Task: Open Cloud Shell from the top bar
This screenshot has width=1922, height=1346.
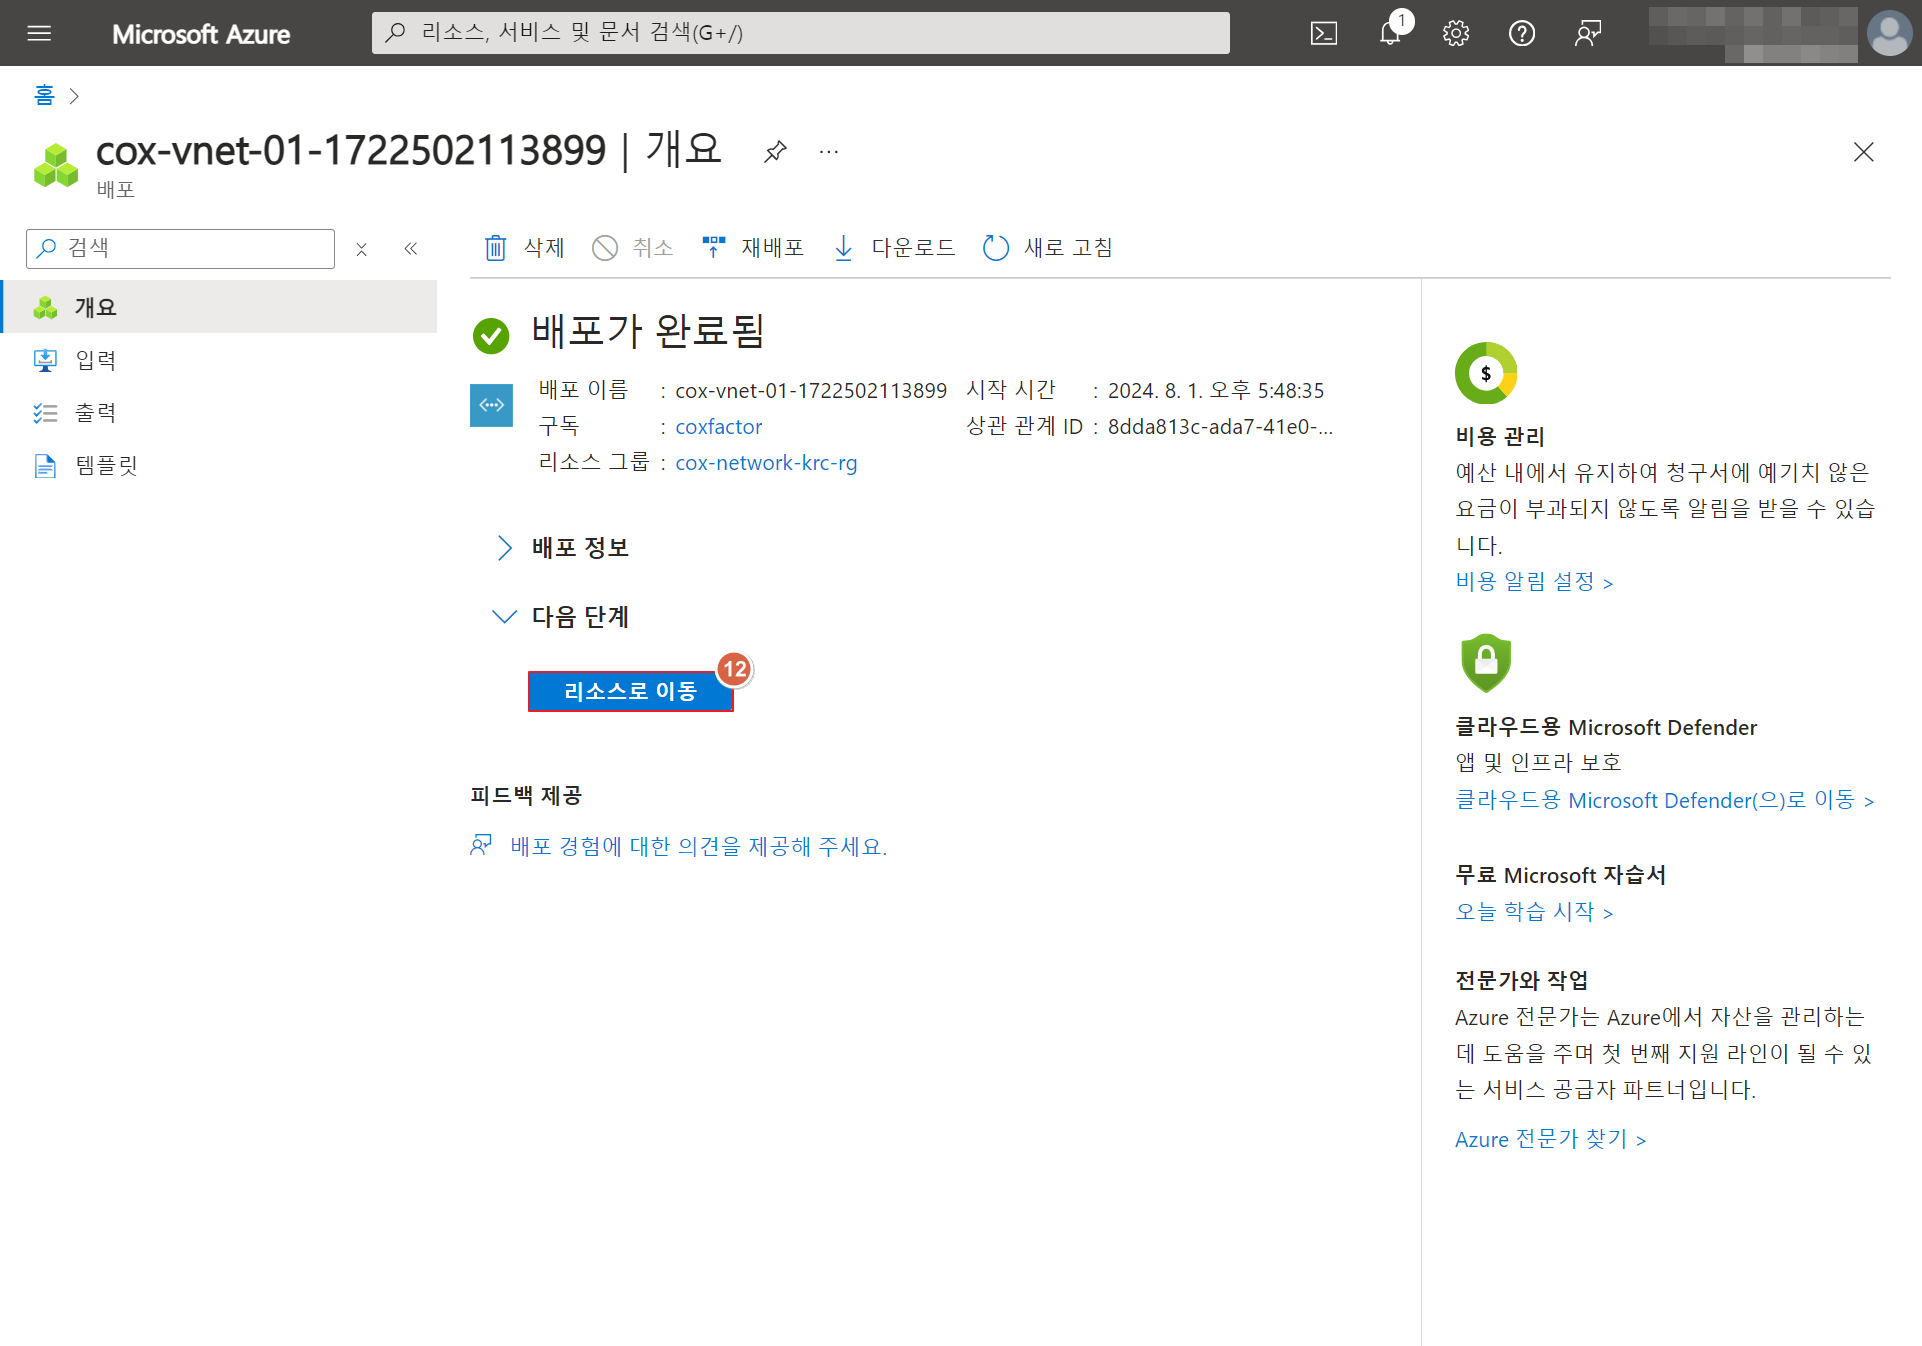Action: (1323, 33)
